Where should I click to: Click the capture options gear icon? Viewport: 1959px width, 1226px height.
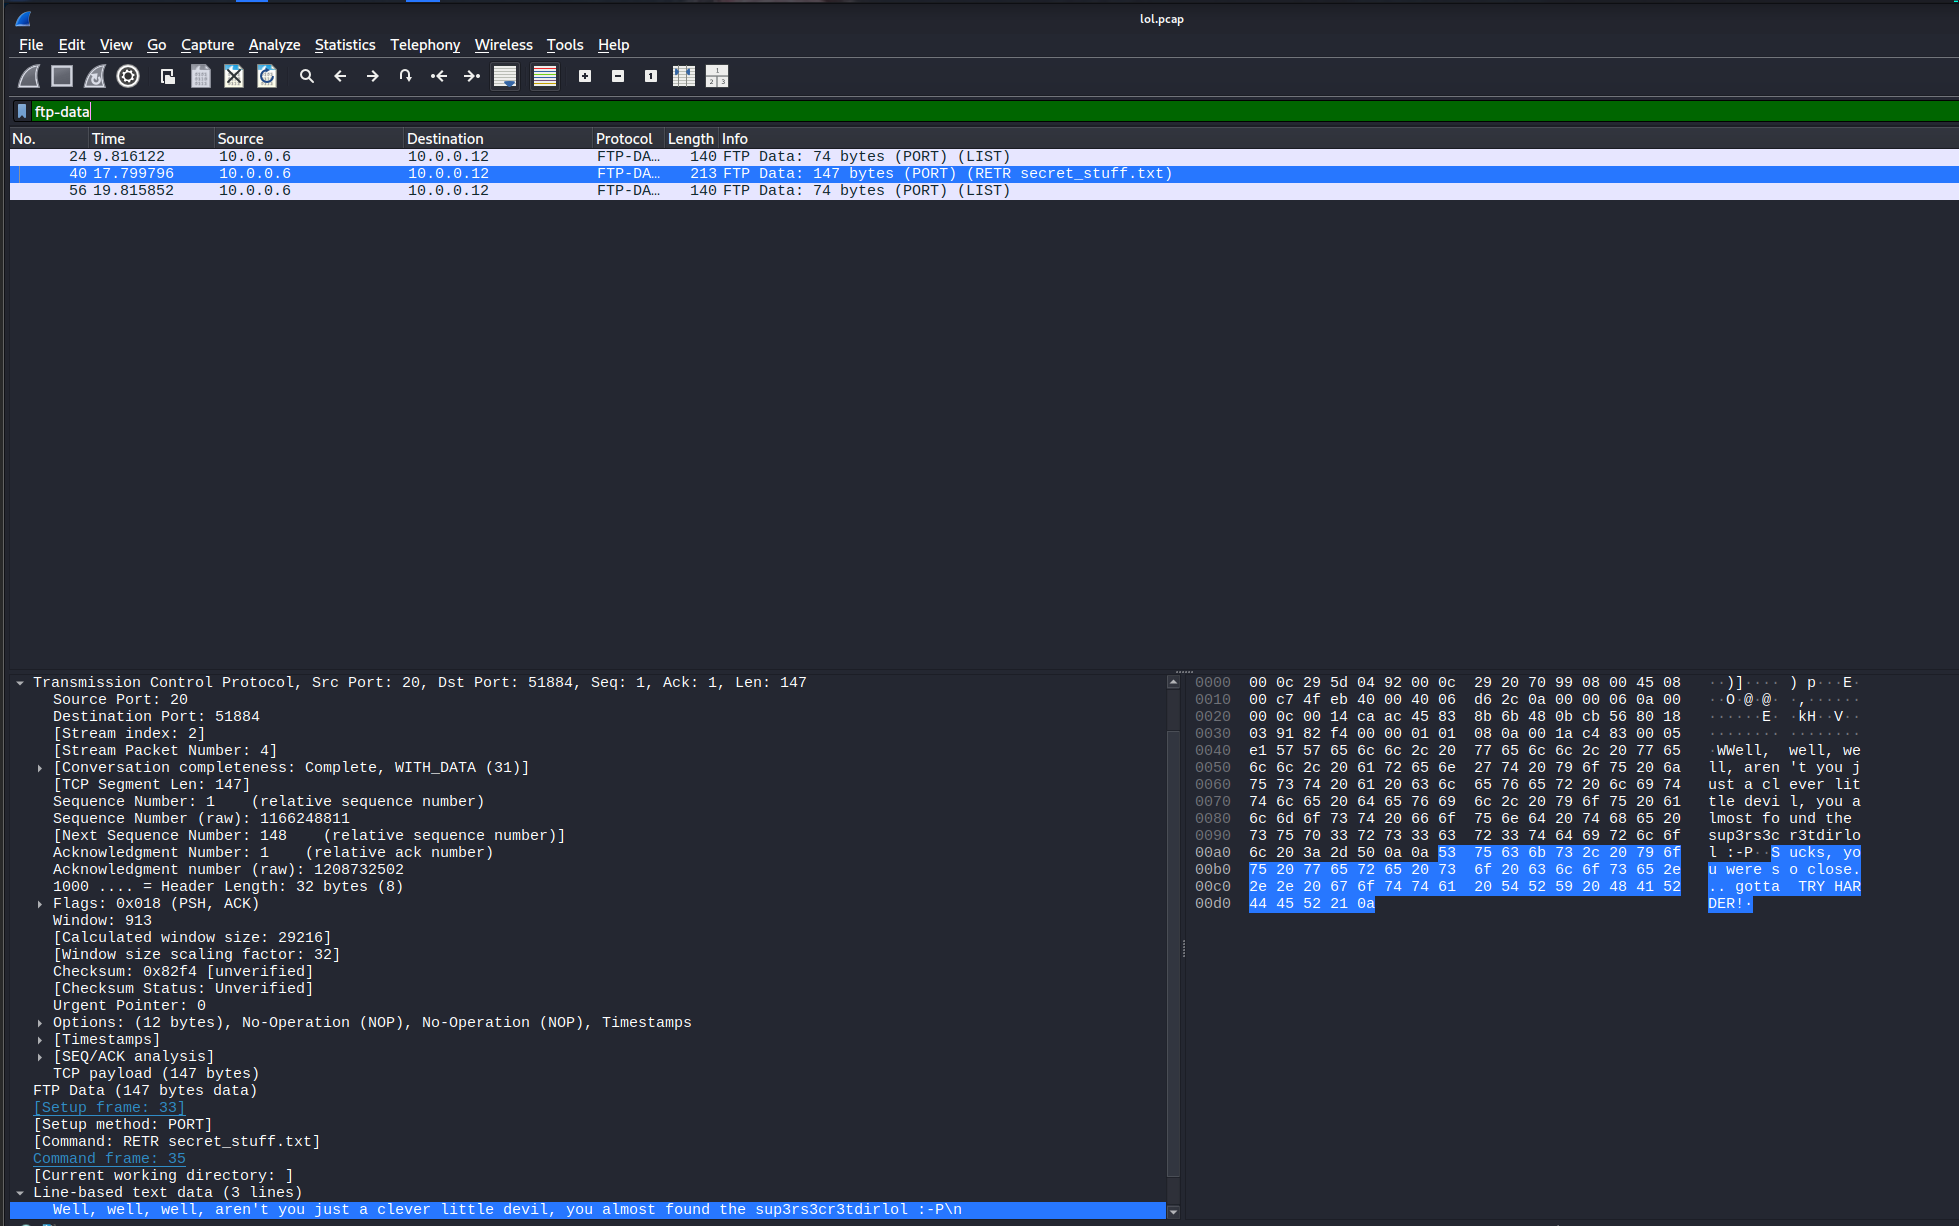click(x=128, y=76)
